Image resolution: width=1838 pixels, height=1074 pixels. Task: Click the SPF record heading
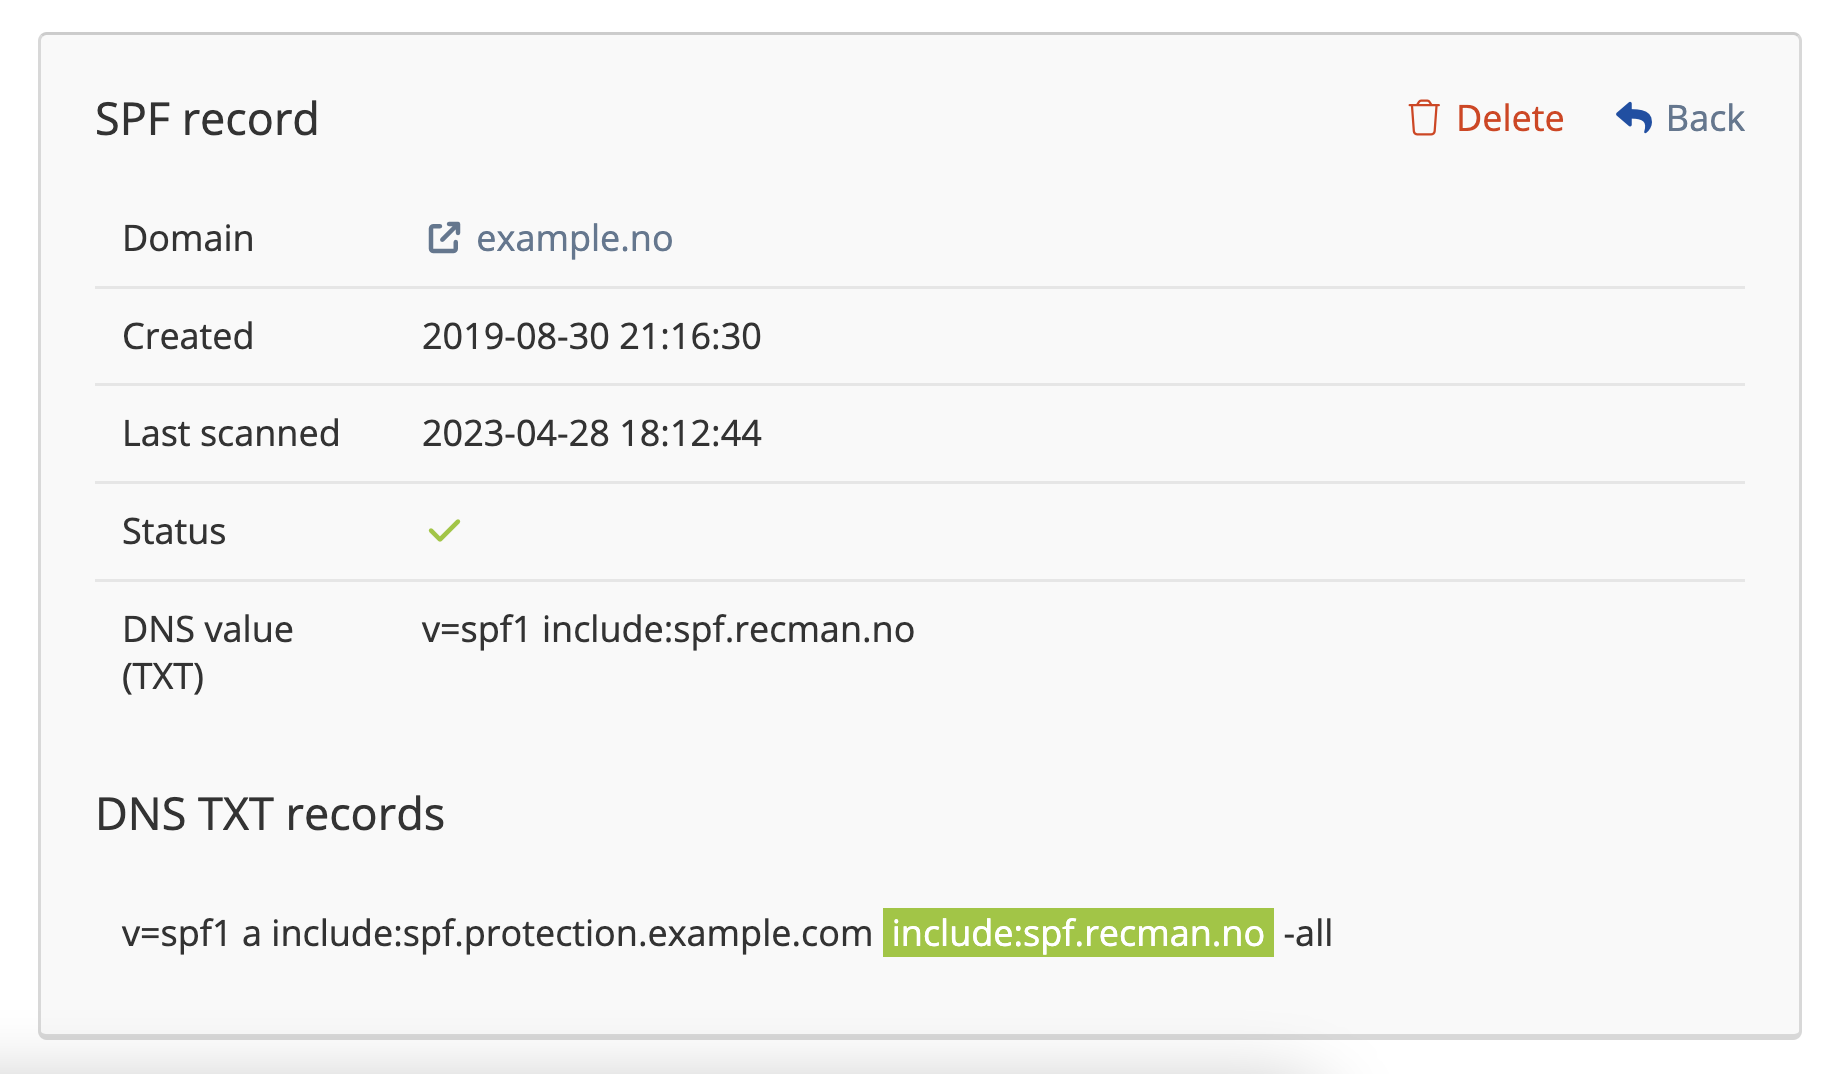point(207,119)
